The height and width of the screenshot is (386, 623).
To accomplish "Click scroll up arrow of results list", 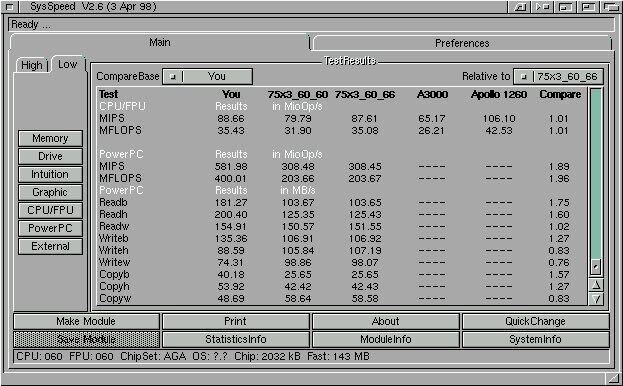I will click(596, 285).
